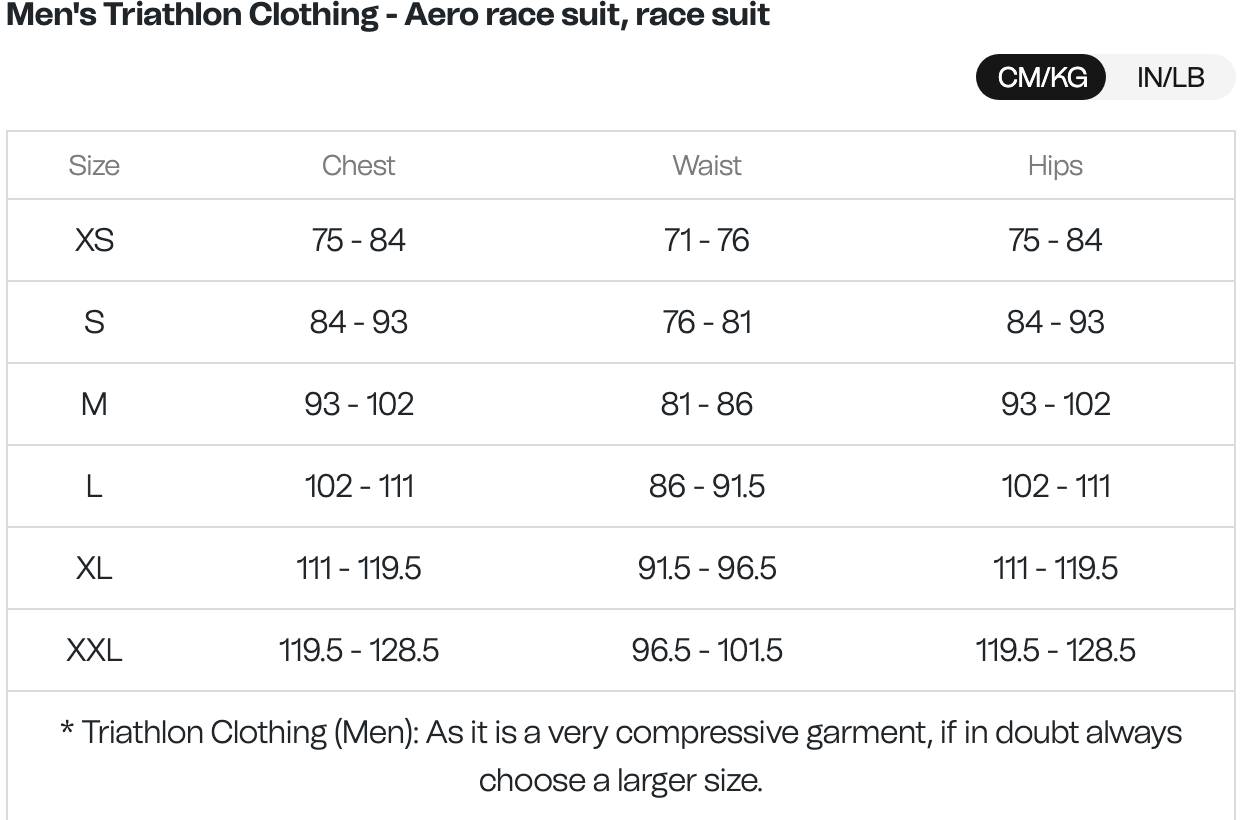Click the M waist value 81 - 86
Screen dimensions: 1248x820
(707, 404)
